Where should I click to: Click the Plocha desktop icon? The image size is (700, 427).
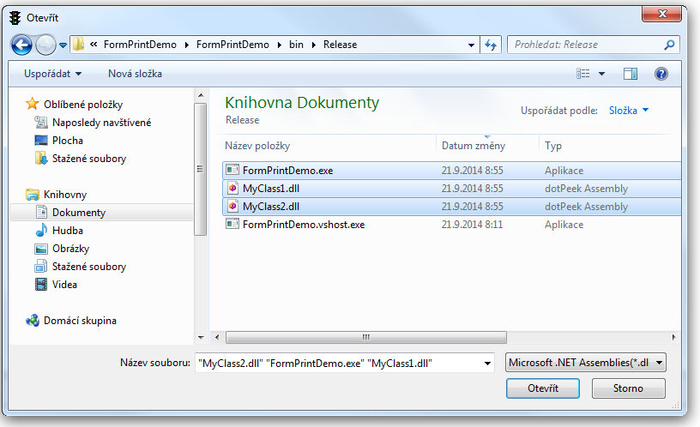pos(41,140)
